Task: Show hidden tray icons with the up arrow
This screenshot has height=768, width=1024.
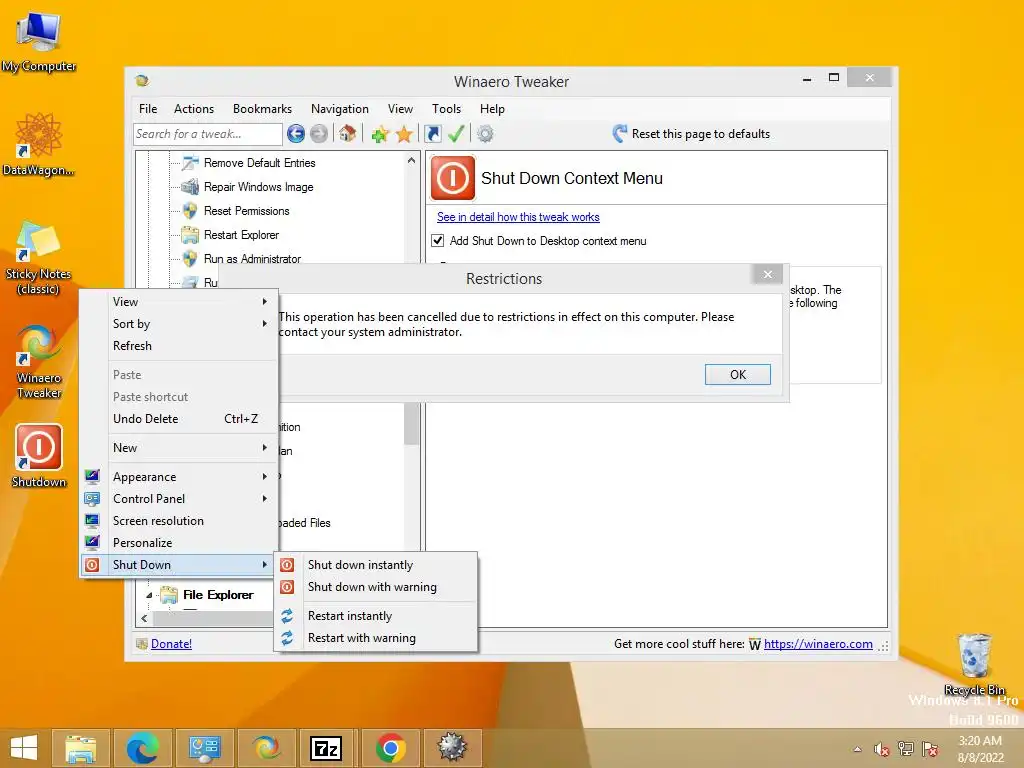Action: pyautogui.click(x=857, y=749)
